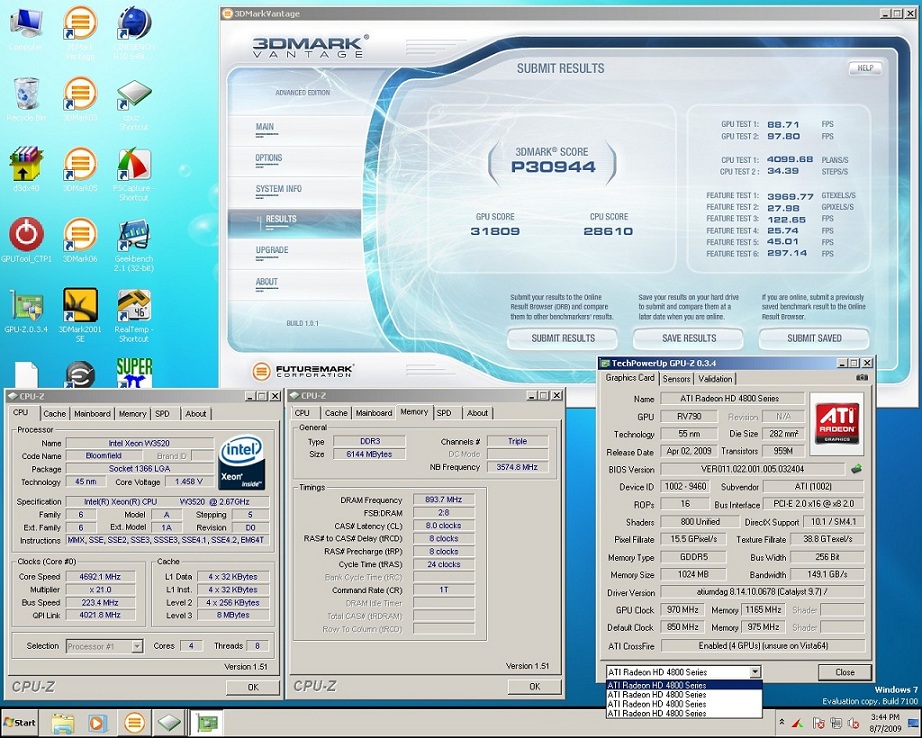Click GPU-Z screenshot camera icon
Image resolution: width=922 pixels, height=738 pixels.
click(861, 378)
